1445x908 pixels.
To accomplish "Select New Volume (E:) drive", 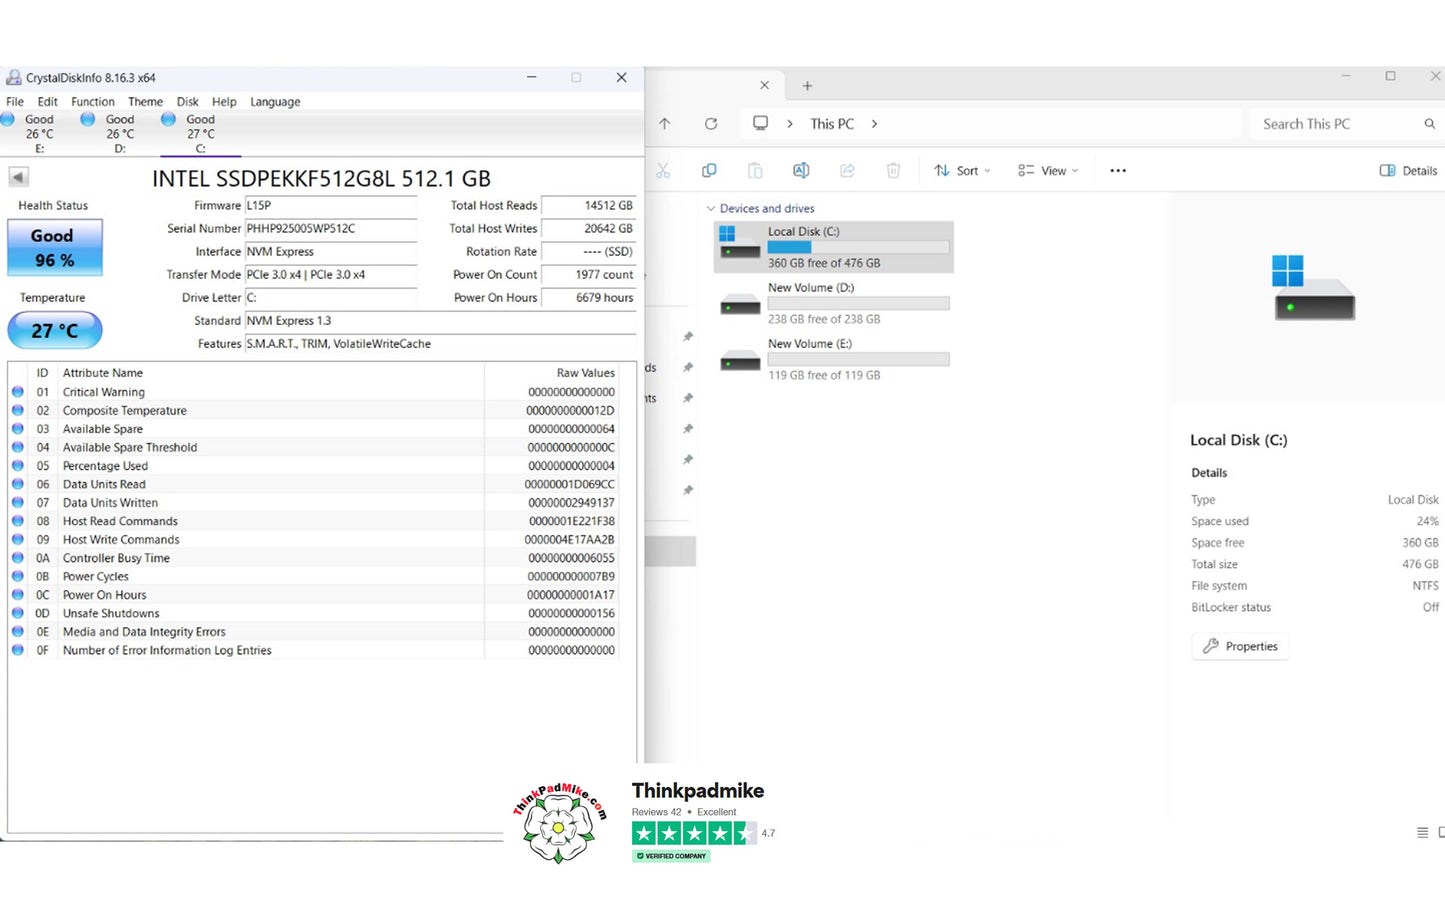I will tap(834, 359).
